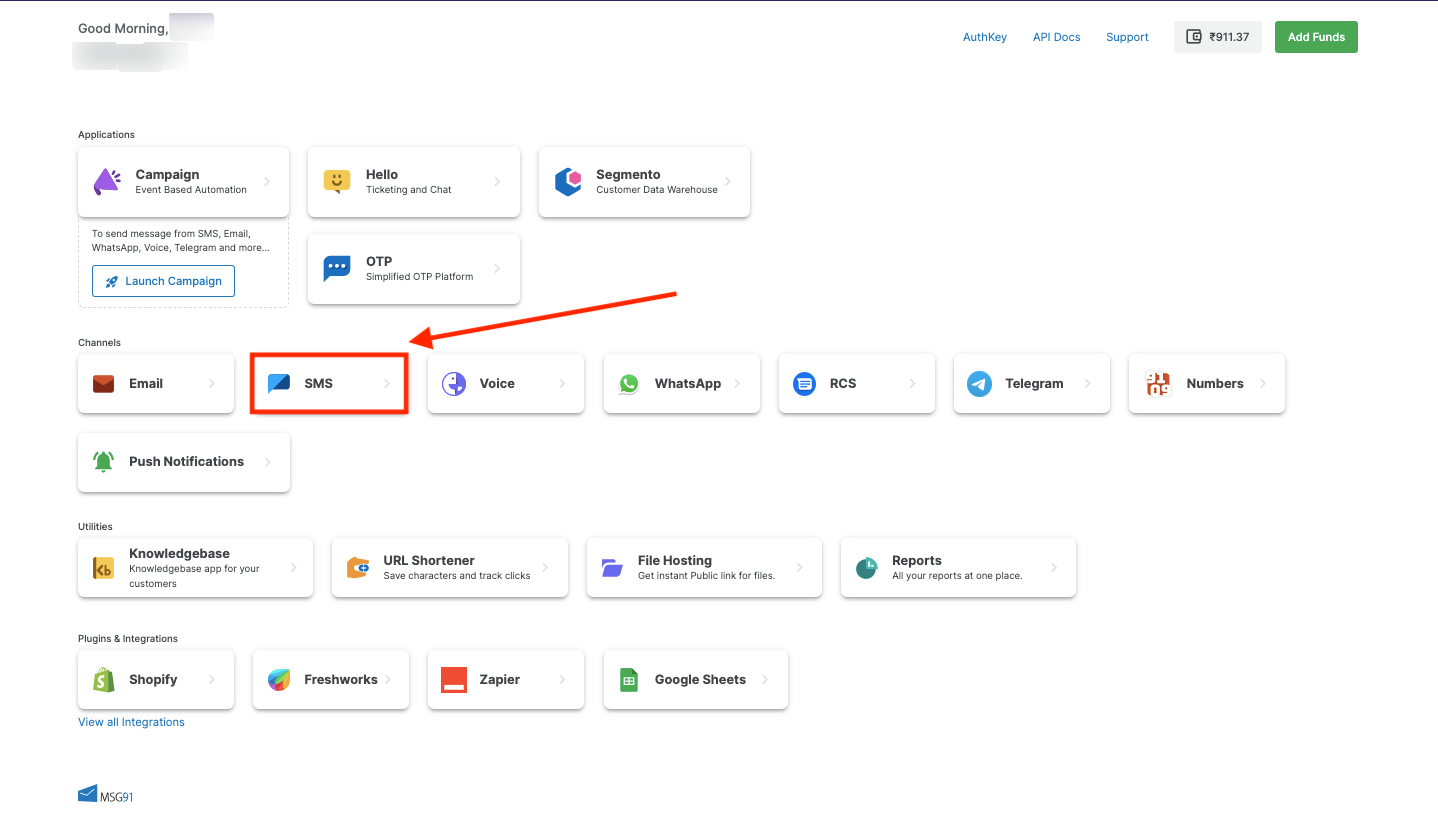Click 'Get instant Public link for files.' text
Image resolution: width=1438 pixels, height=826 pixels.
pos(707,576)
